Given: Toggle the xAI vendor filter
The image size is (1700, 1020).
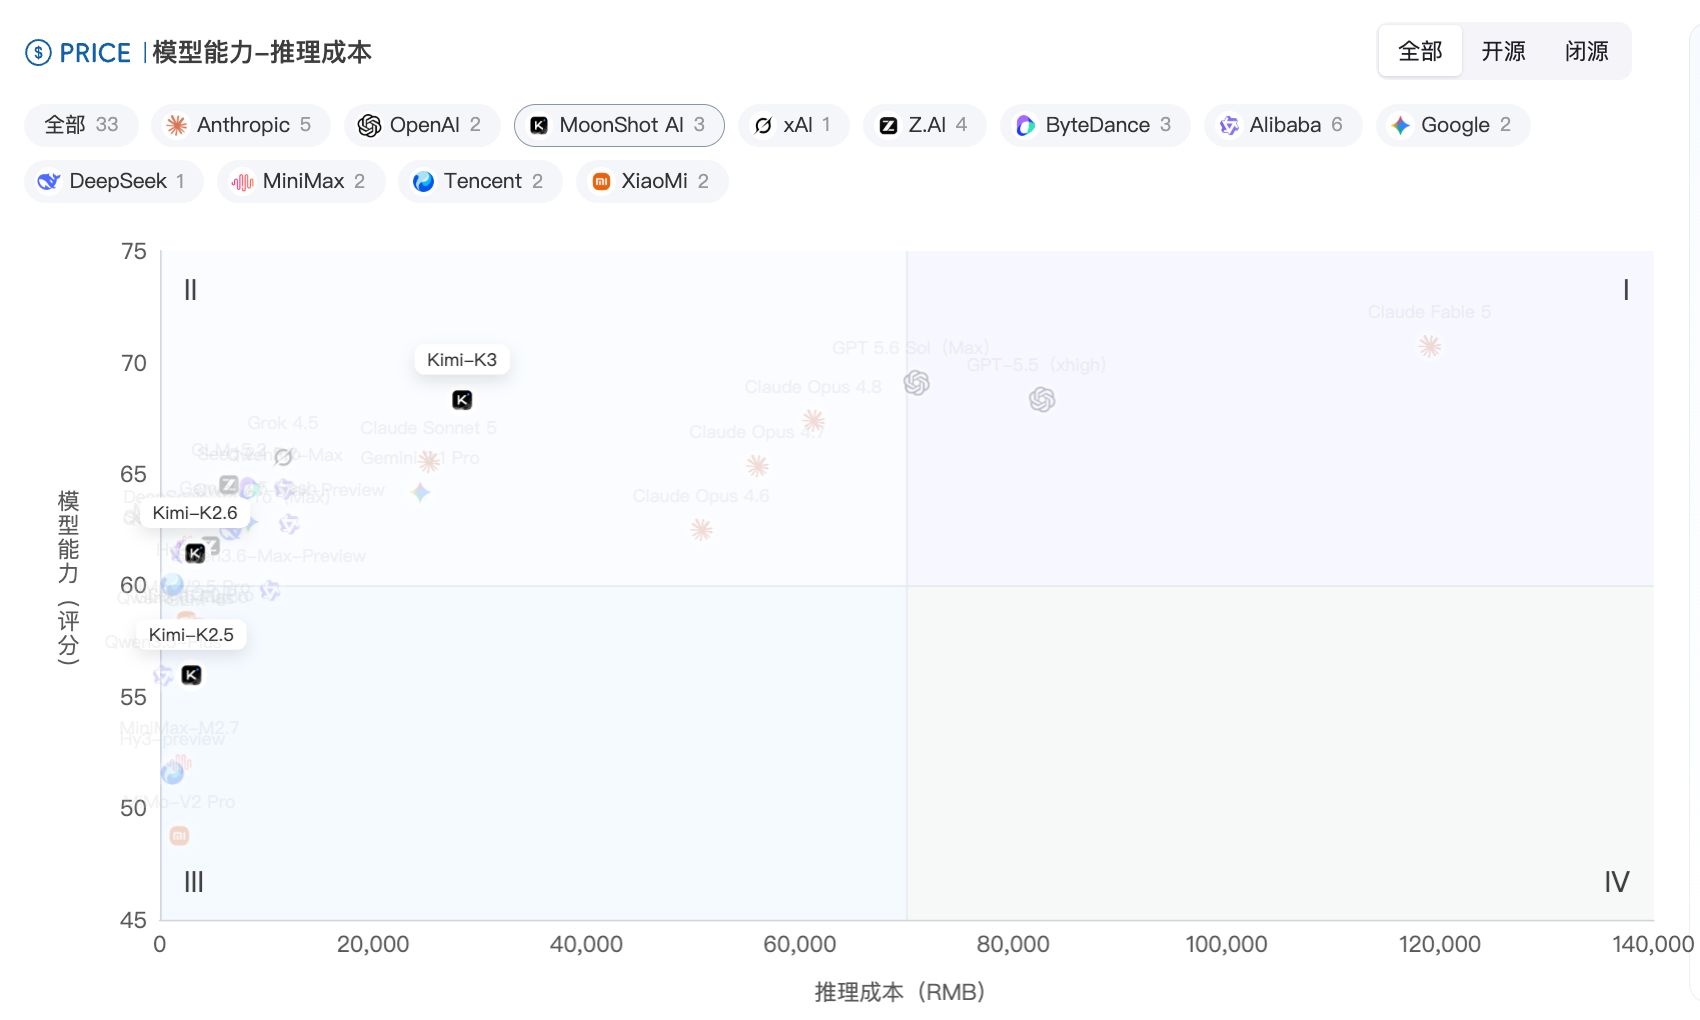Looking at the screenshot, I should 794,125.
